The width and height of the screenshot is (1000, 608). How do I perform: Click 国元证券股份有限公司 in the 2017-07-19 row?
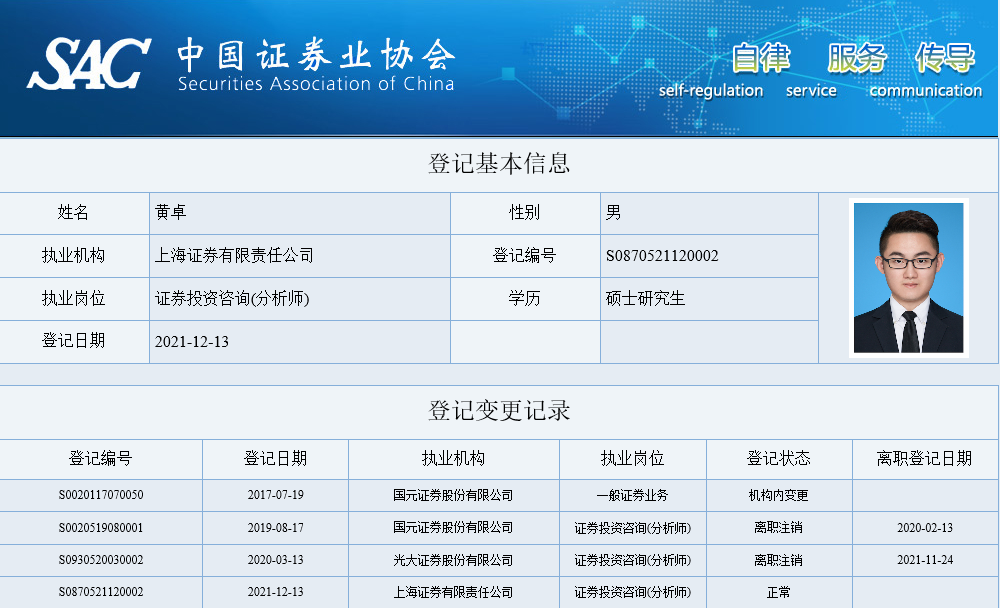[x=453, y=495]
